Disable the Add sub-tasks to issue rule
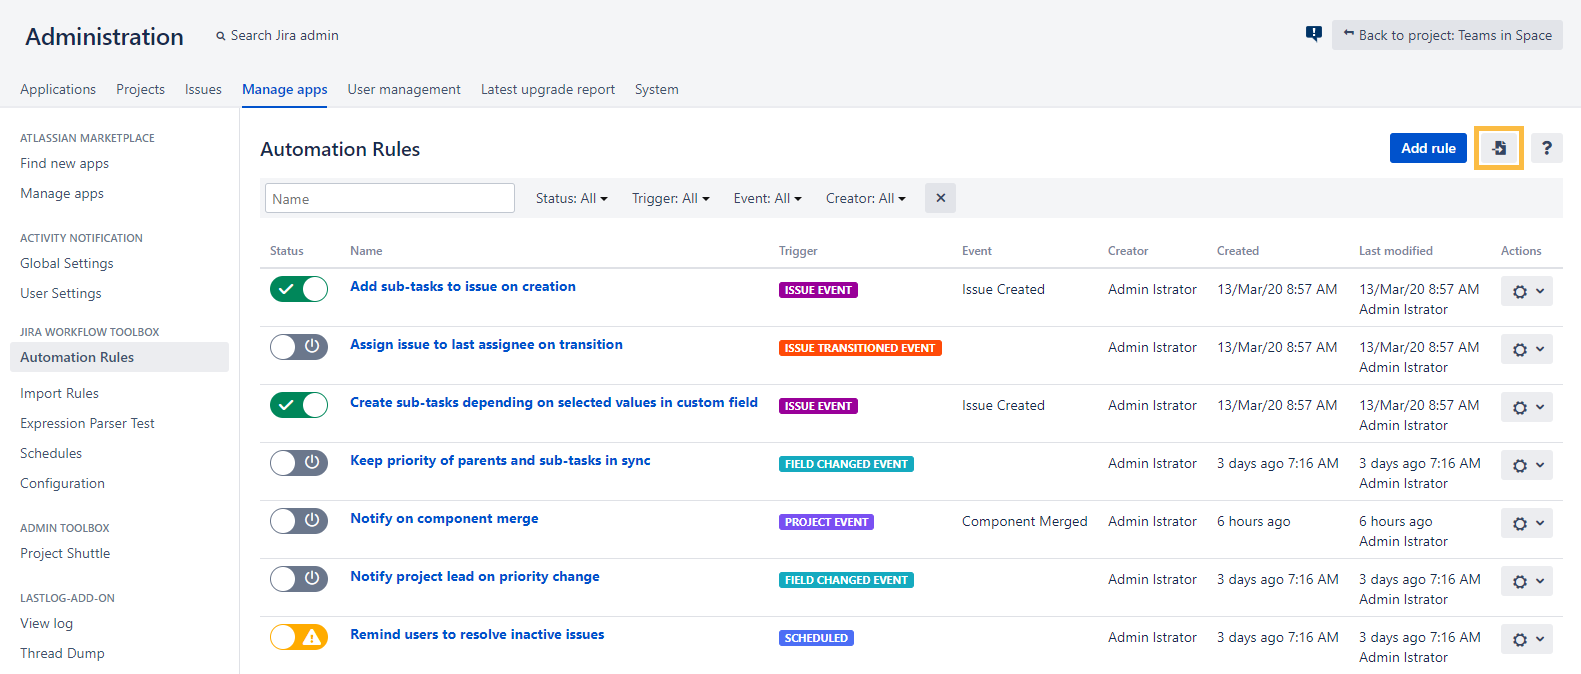1581x674 pixels. (x=299, y=290)
